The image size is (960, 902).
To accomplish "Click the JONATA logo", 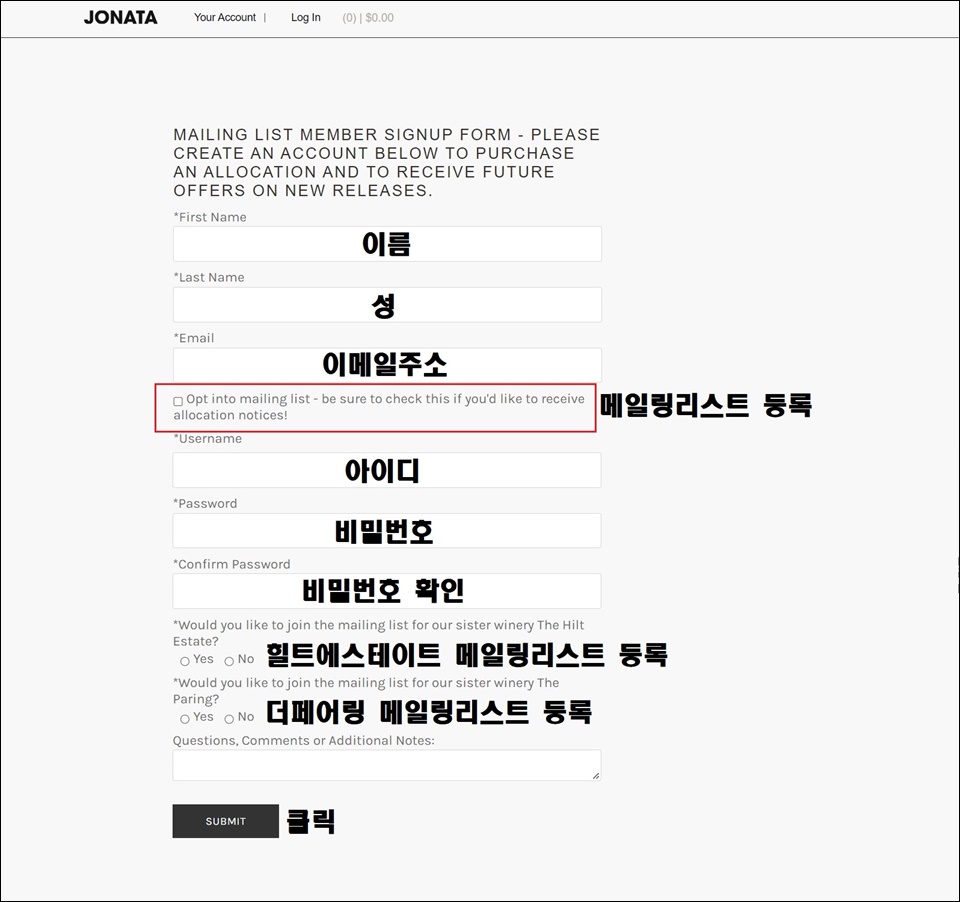I will click(x=121, y=18).
